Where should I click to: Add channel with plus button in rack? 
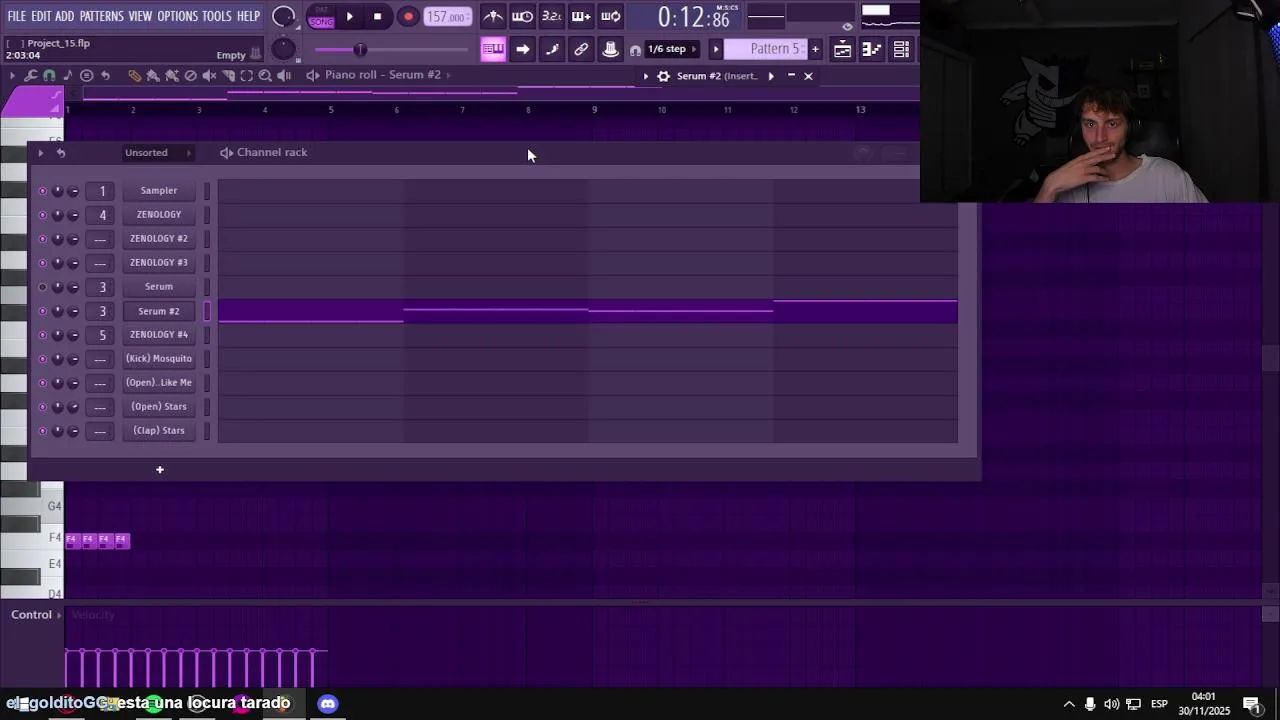click(159, 470)
